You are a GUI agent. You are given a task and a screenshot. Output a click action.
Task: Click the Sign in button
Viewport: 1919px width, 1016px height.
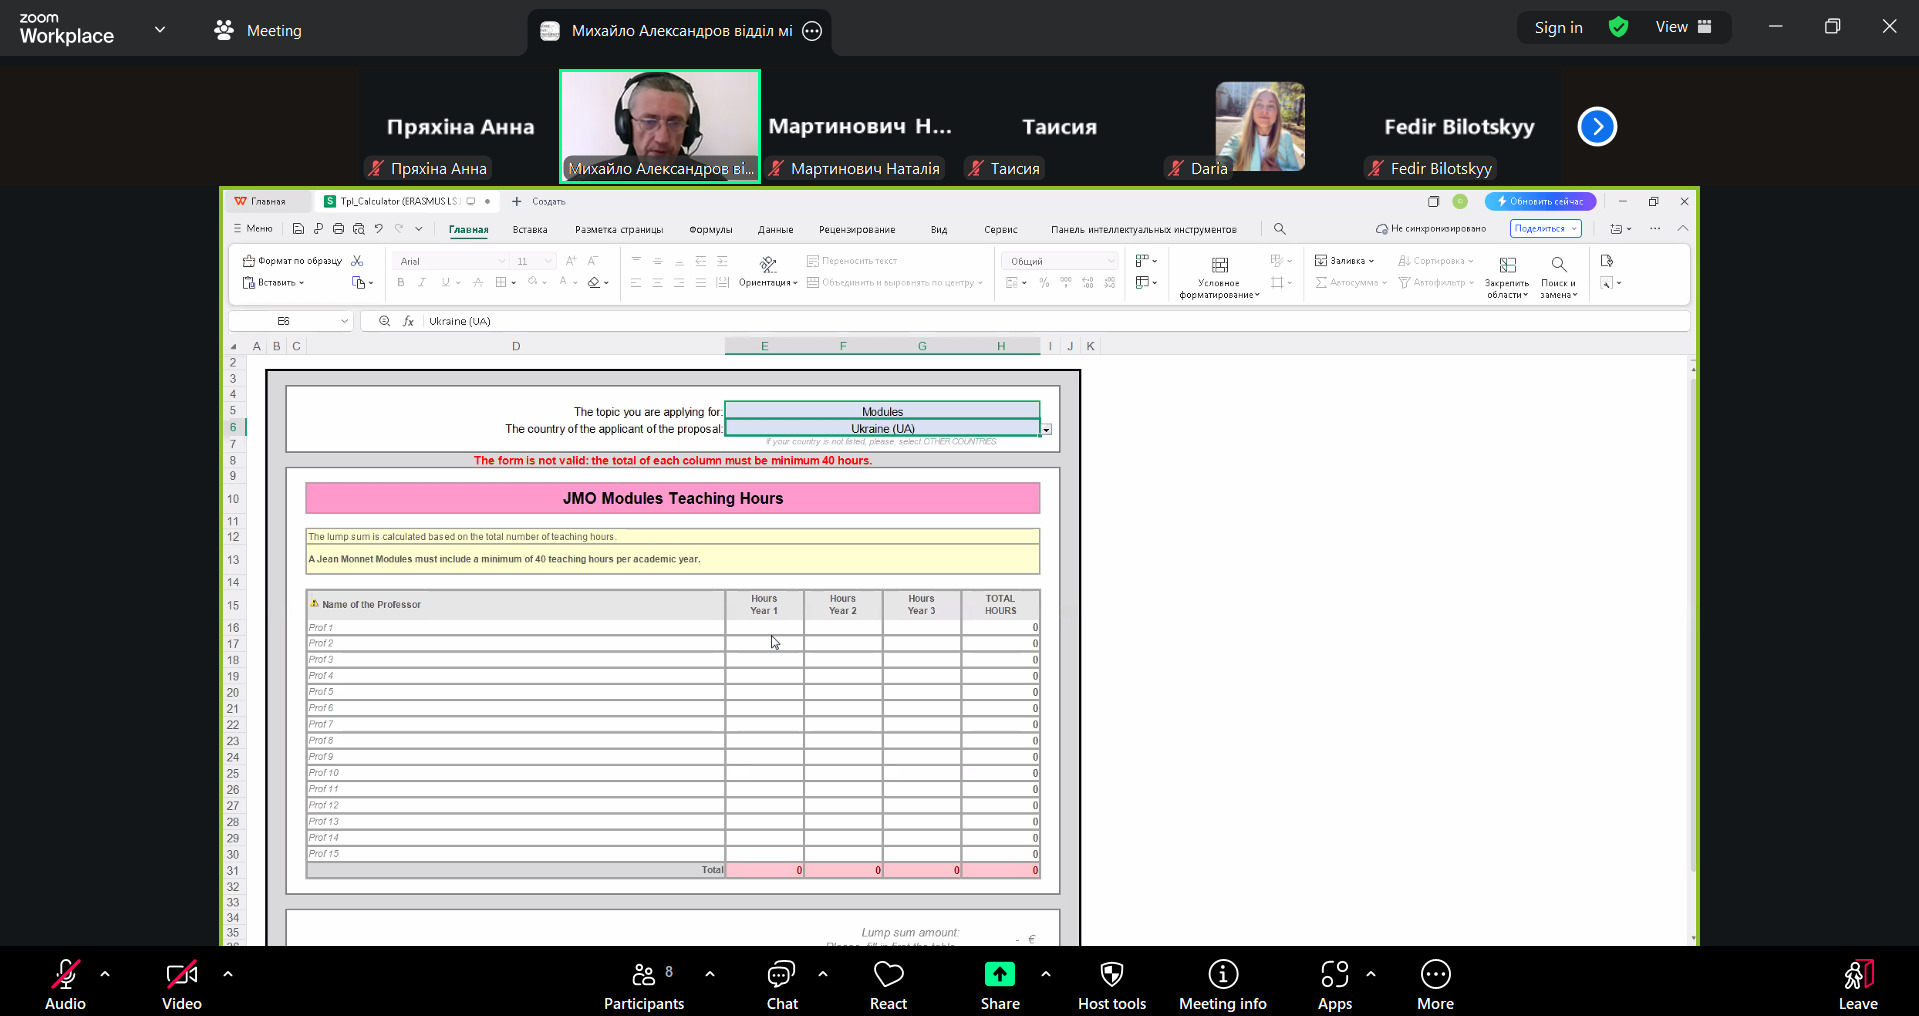point(1558,28)
